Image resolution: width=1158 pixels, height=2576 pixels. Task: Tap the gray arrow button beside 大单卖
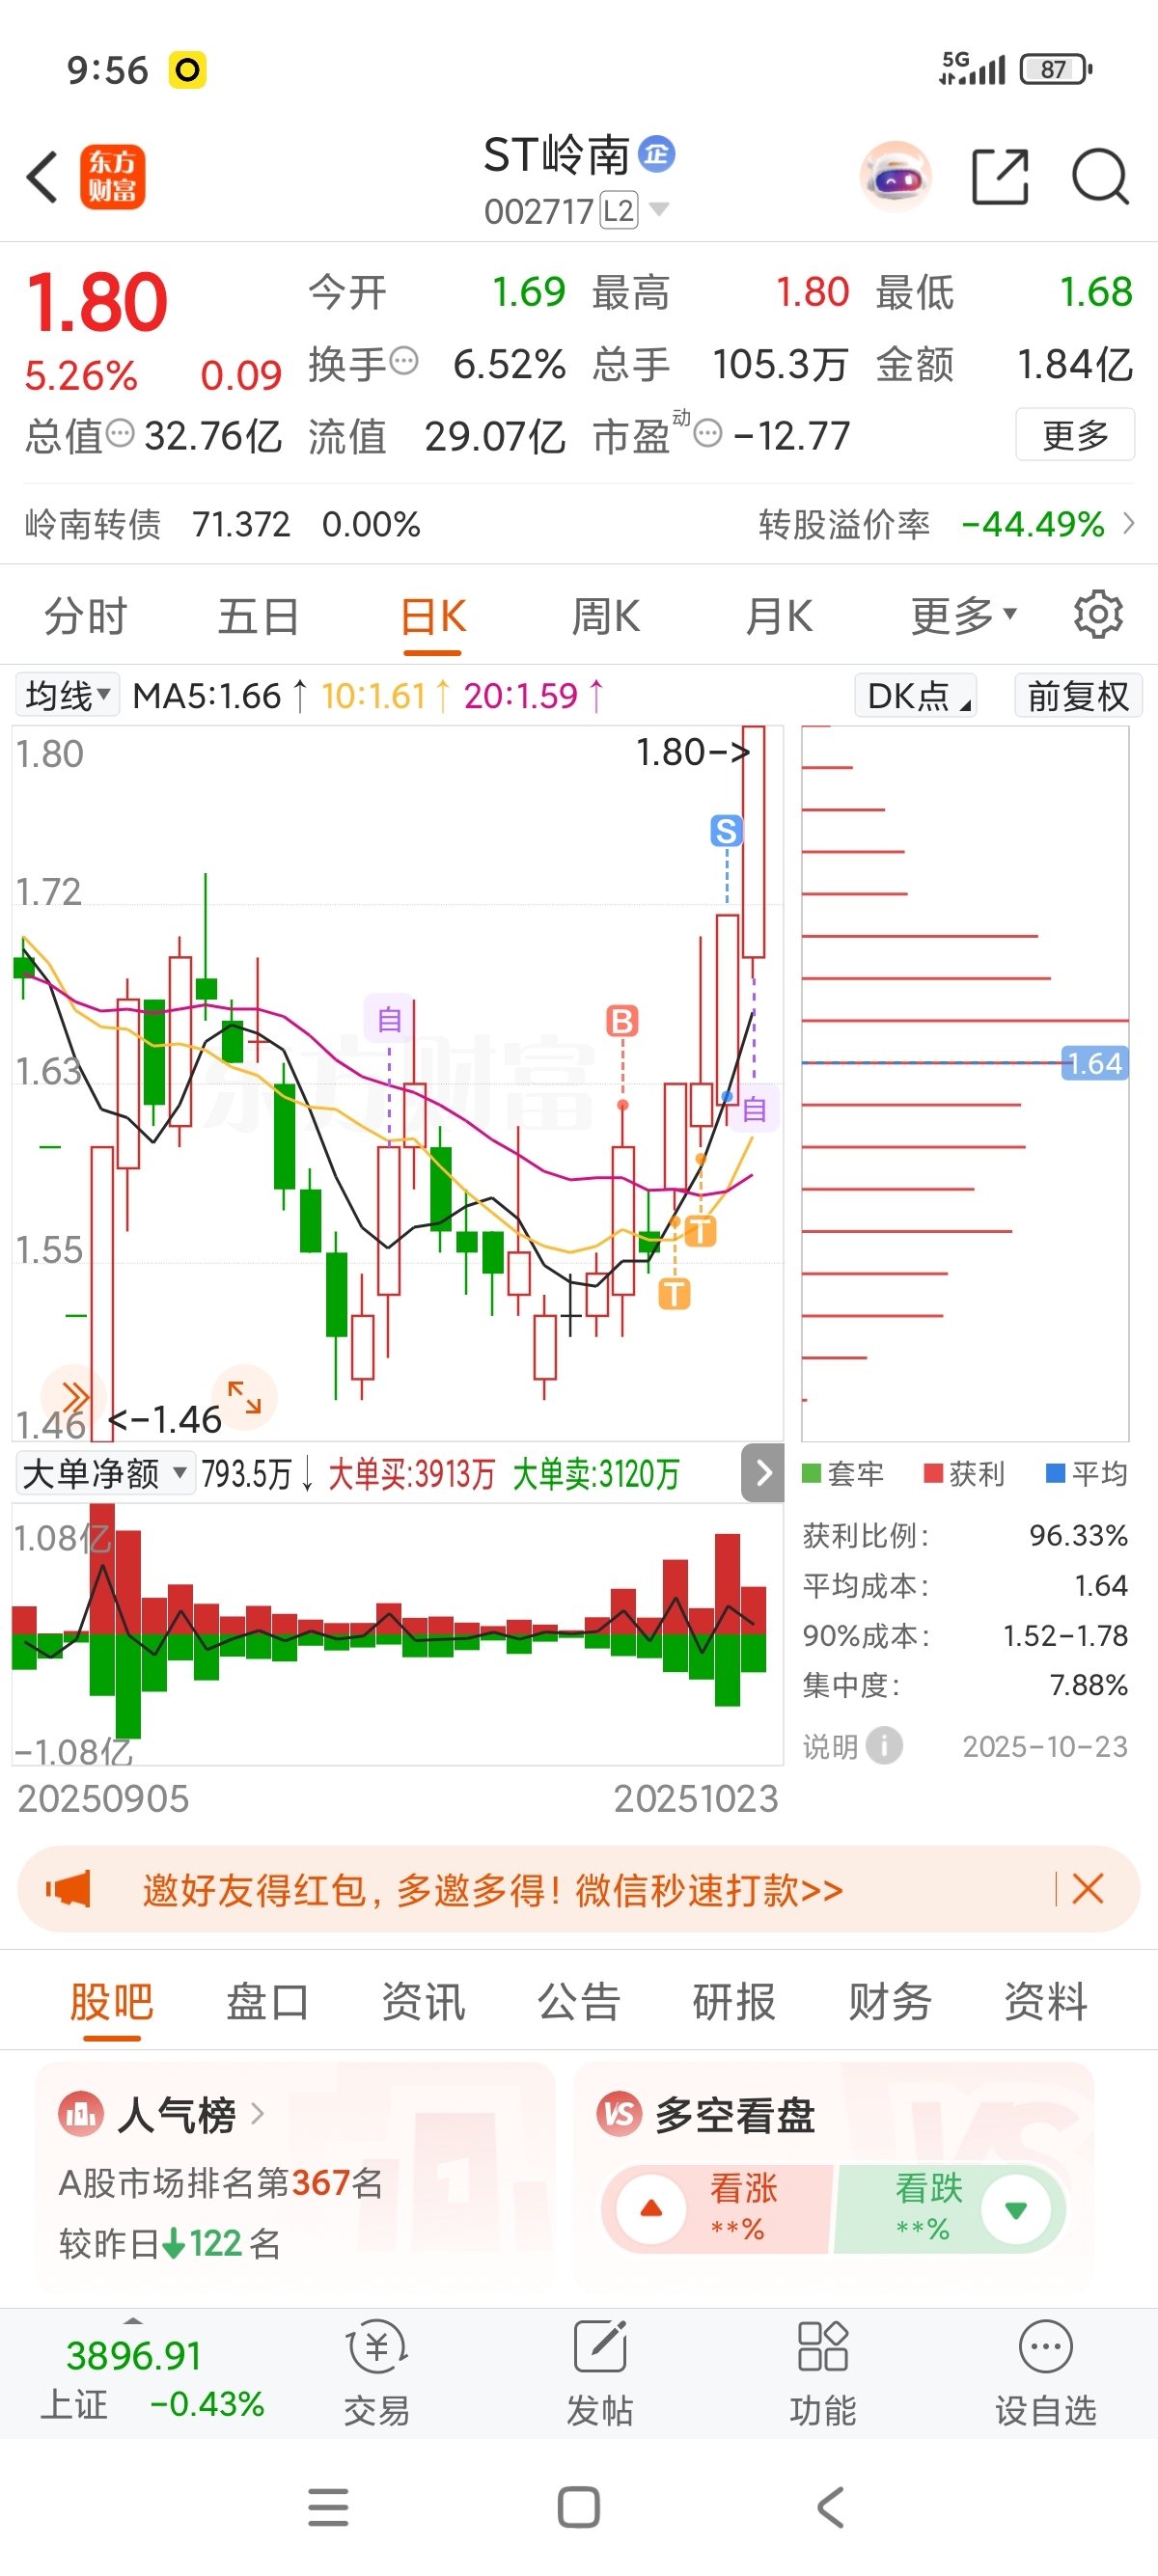click(763, 1472)
